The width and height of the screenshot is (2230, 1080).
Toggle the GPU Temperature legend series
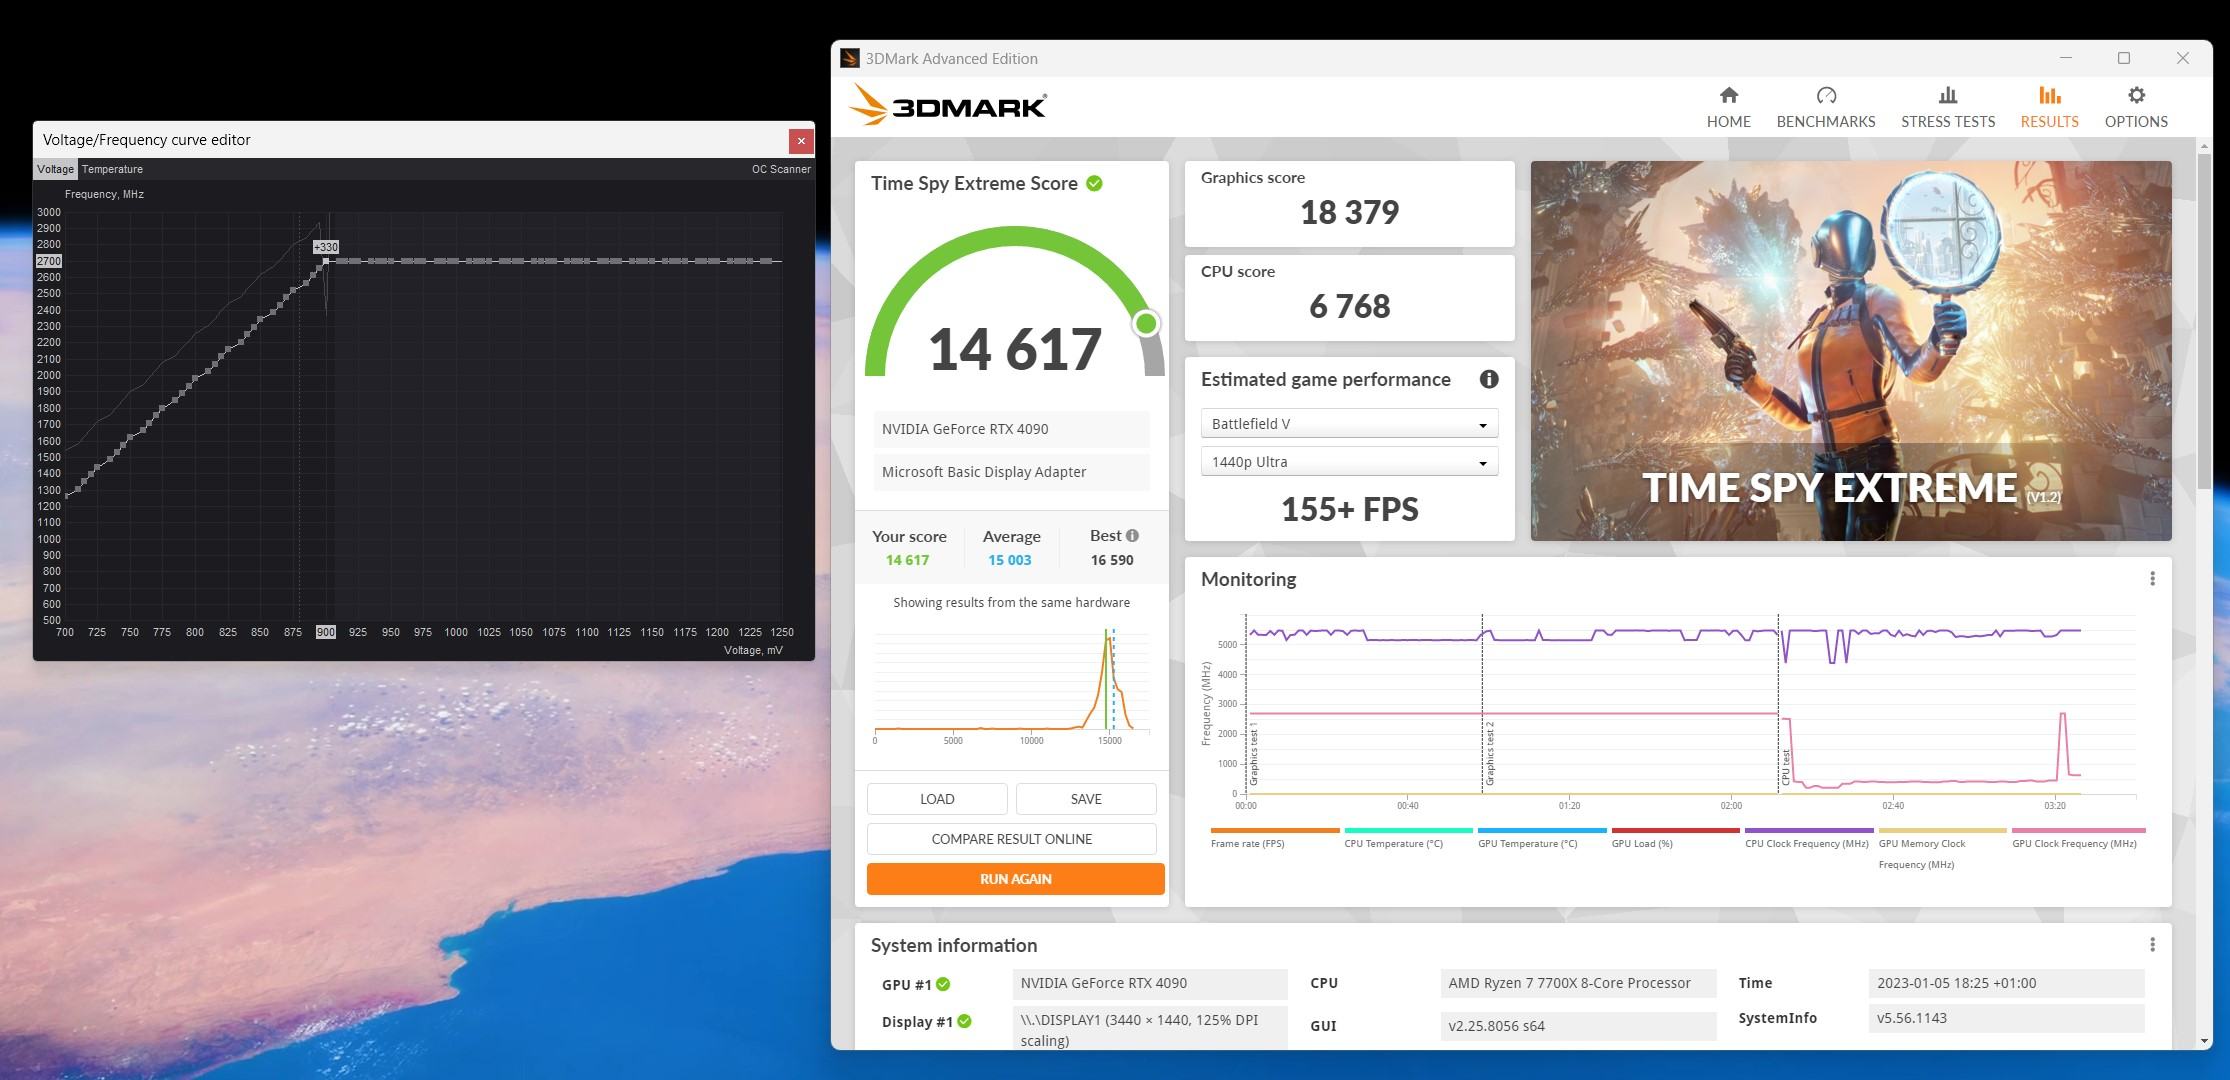(1541, 838)
